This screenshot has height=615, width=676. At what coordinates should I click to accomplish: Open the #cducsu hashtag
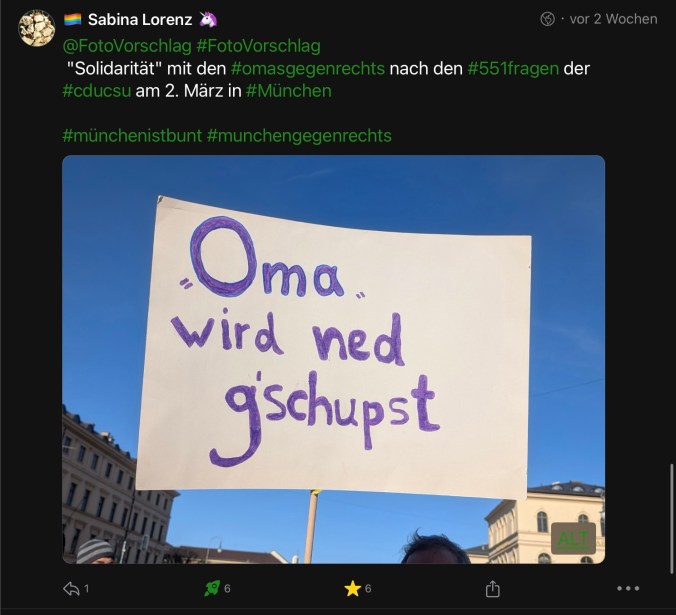pos(97,91)
